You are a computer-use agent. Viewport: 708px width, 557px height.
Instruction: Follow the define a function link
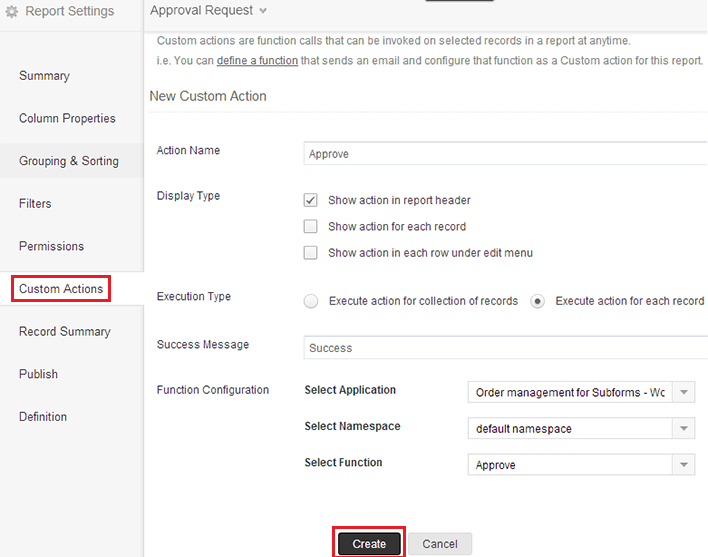click(257, 60)
